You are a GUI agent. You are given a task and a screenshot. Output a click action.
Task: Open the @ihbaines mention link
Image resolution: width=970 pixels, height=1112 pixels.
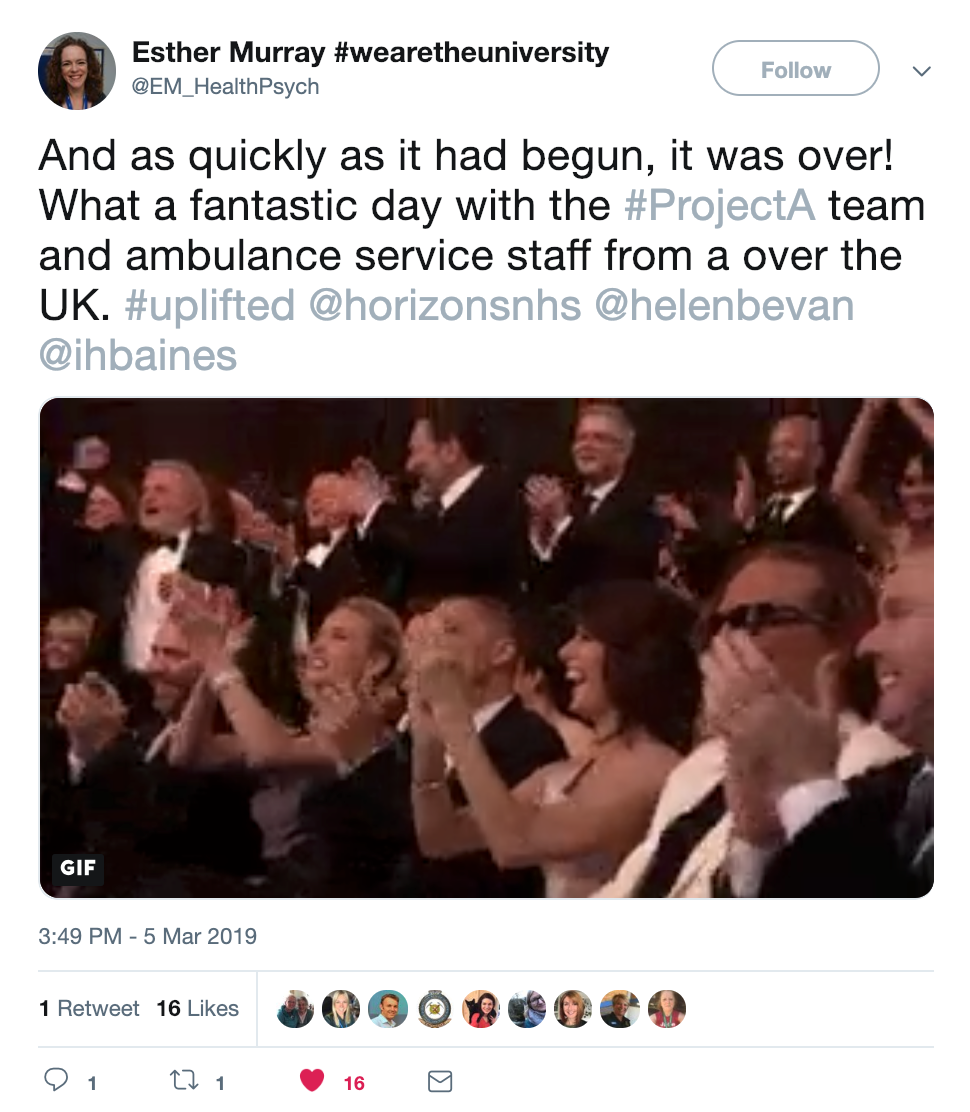click(138, 355)
